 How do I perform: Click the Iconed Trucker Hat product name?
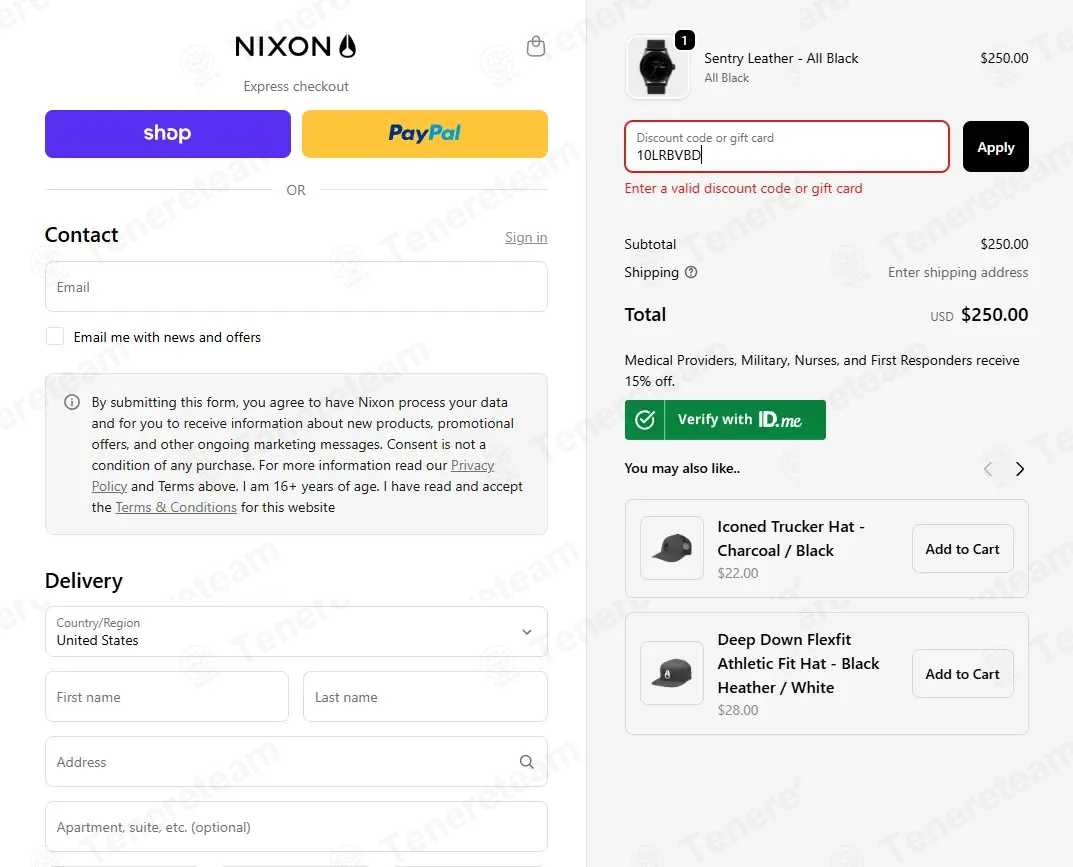pos(791,539)
